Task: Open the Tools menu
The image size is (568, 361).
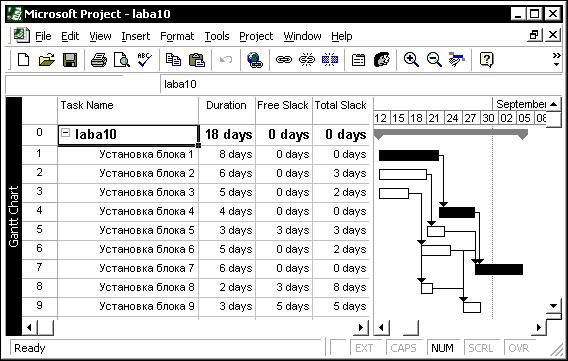Action: pos(217,36)
